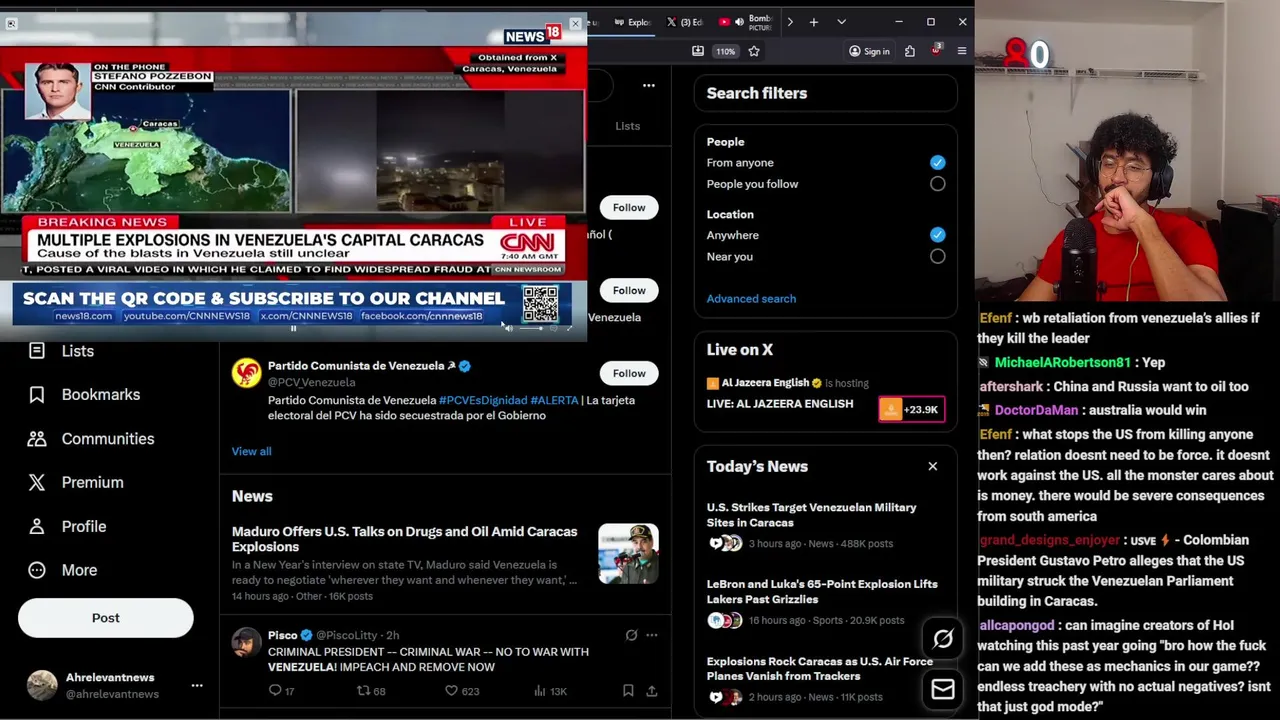Click the middle Follow button above PCV
The height and width of the screenshot is (720, 1280).
click(629, 290)
